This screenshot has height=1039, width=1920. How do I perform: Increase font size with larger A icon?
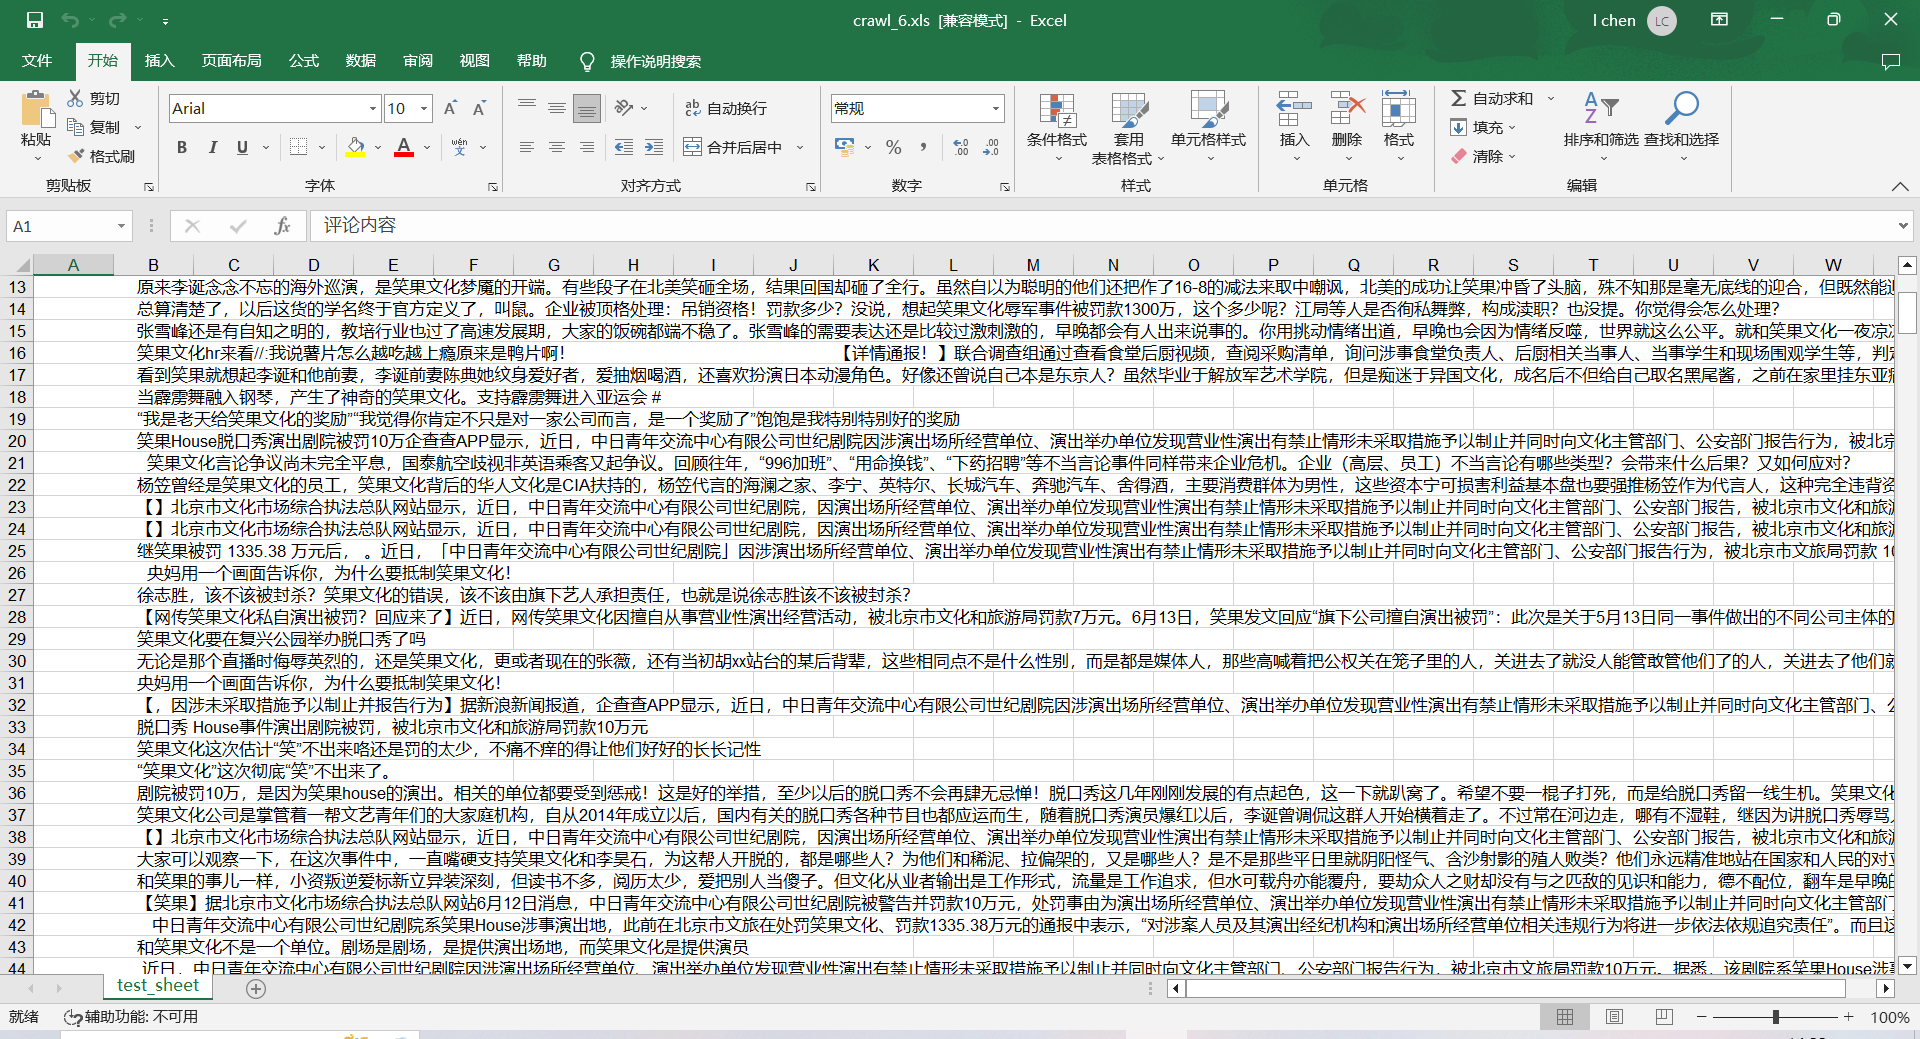(450, 108)
